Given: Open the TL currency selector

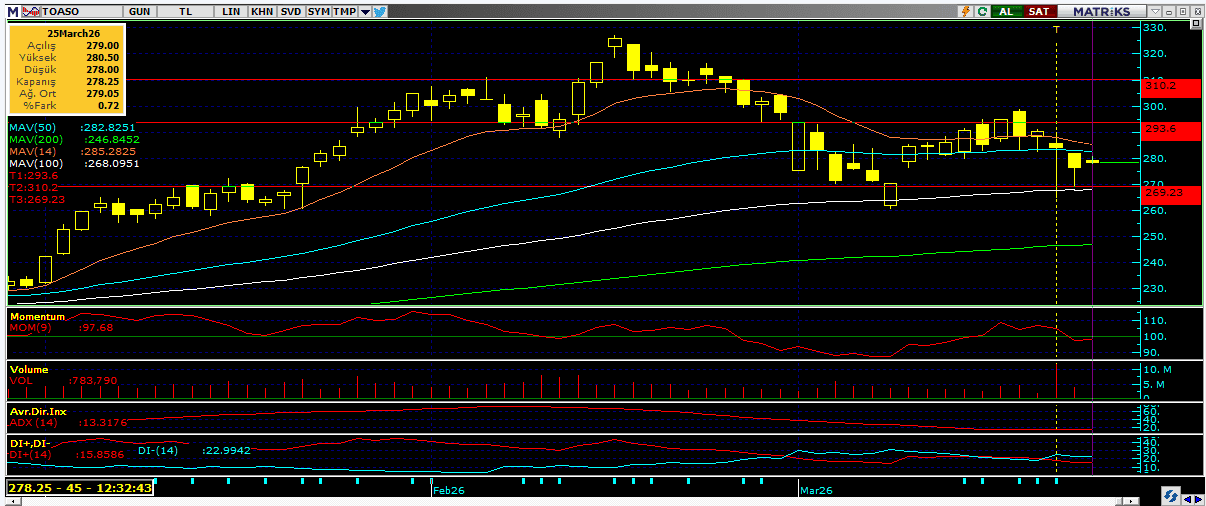Looking at the screenshot, I should [x=186, y=11].
